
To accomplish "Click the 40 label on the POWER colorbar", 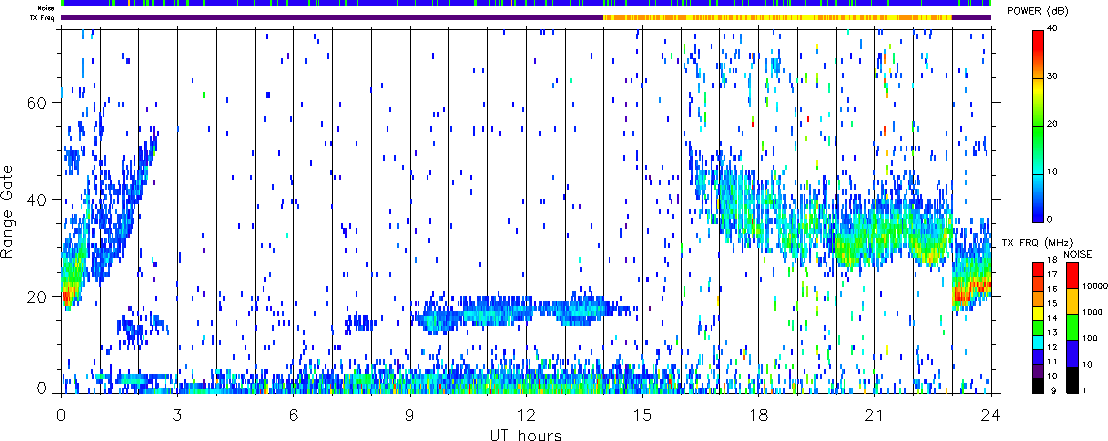I will 1054,29.
